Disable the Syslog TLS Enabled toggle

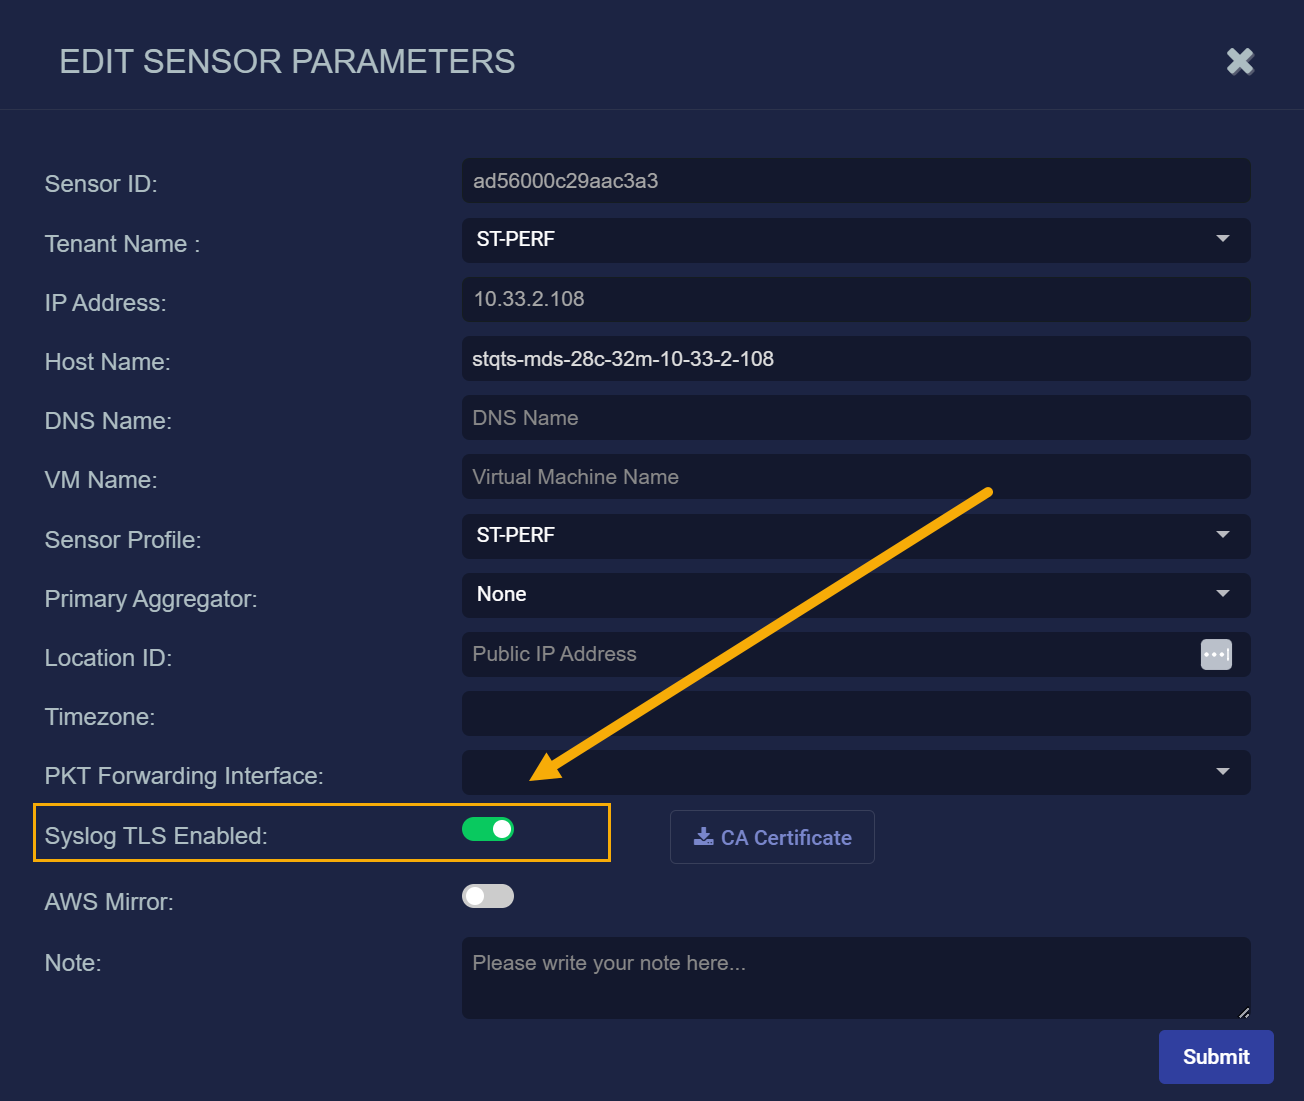point(488,829)
